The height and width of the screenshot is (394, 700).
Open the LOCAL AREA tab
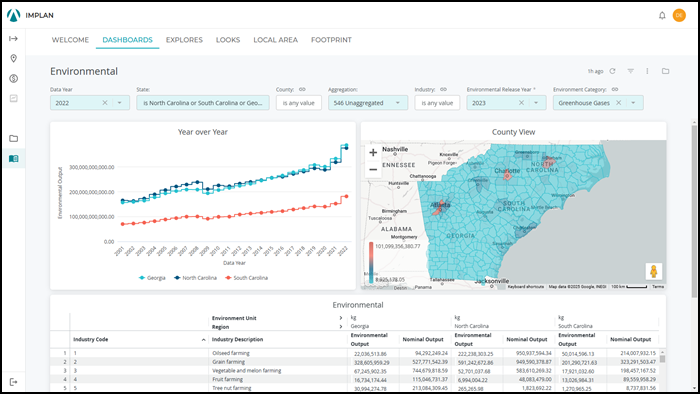[x=275, y=40]
